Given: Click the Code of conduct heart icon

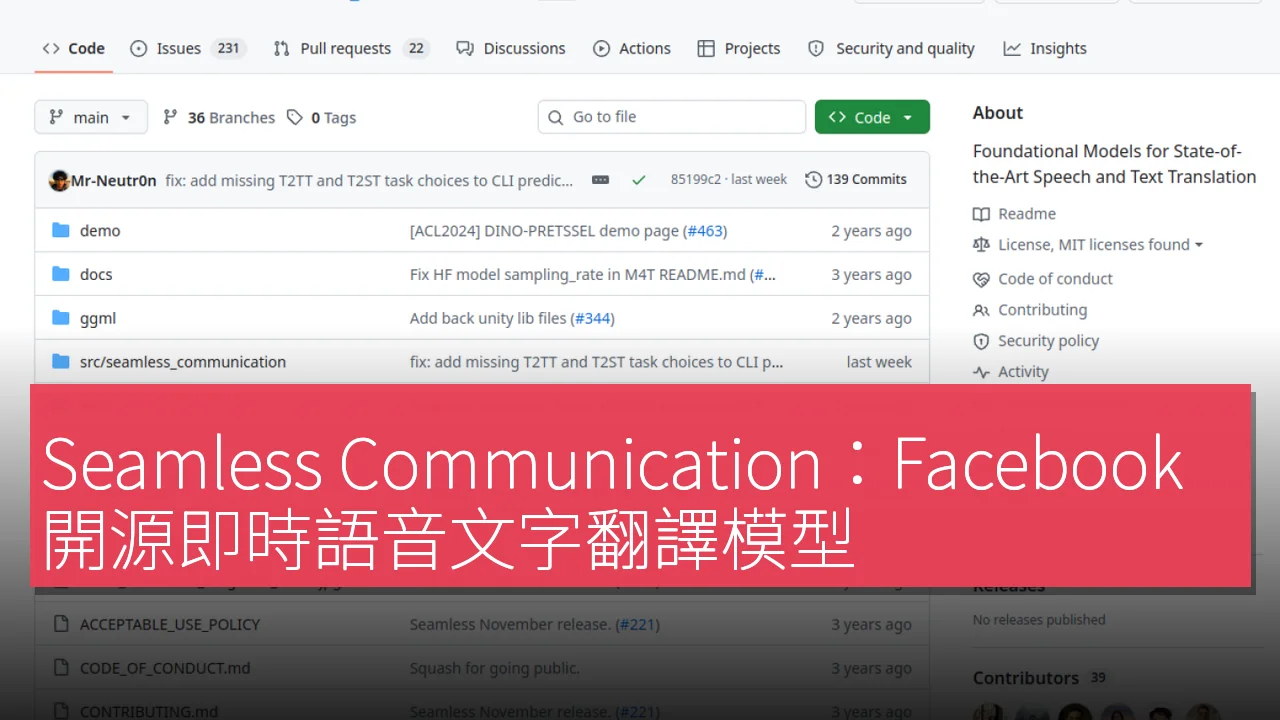Looking at the screenshot, I should tap(981, 279).
